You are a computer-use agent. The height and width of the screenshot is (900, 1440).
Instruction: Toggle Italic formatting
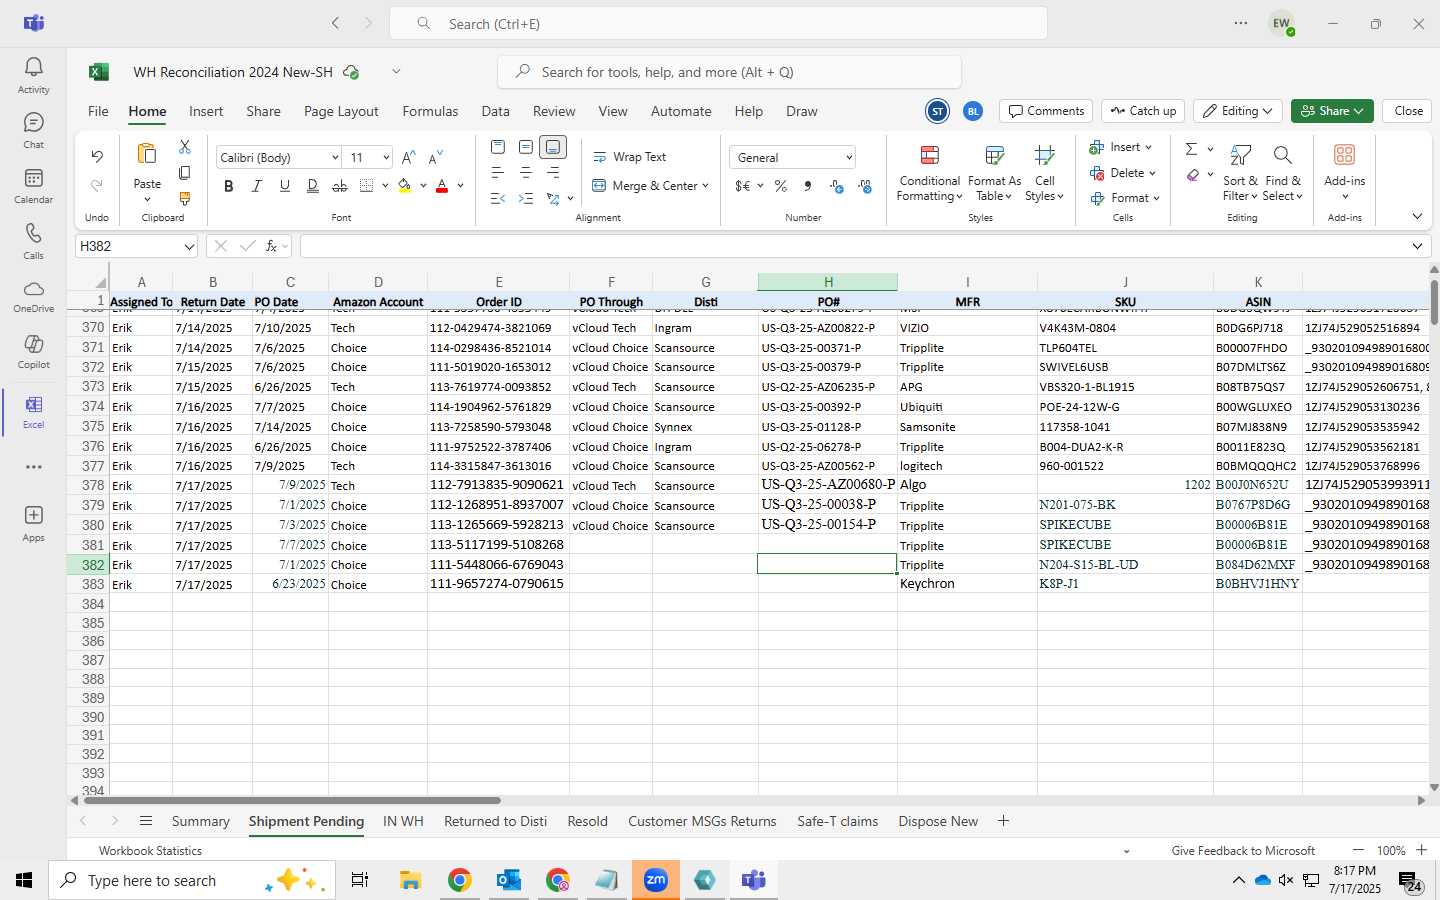(257, 186)
